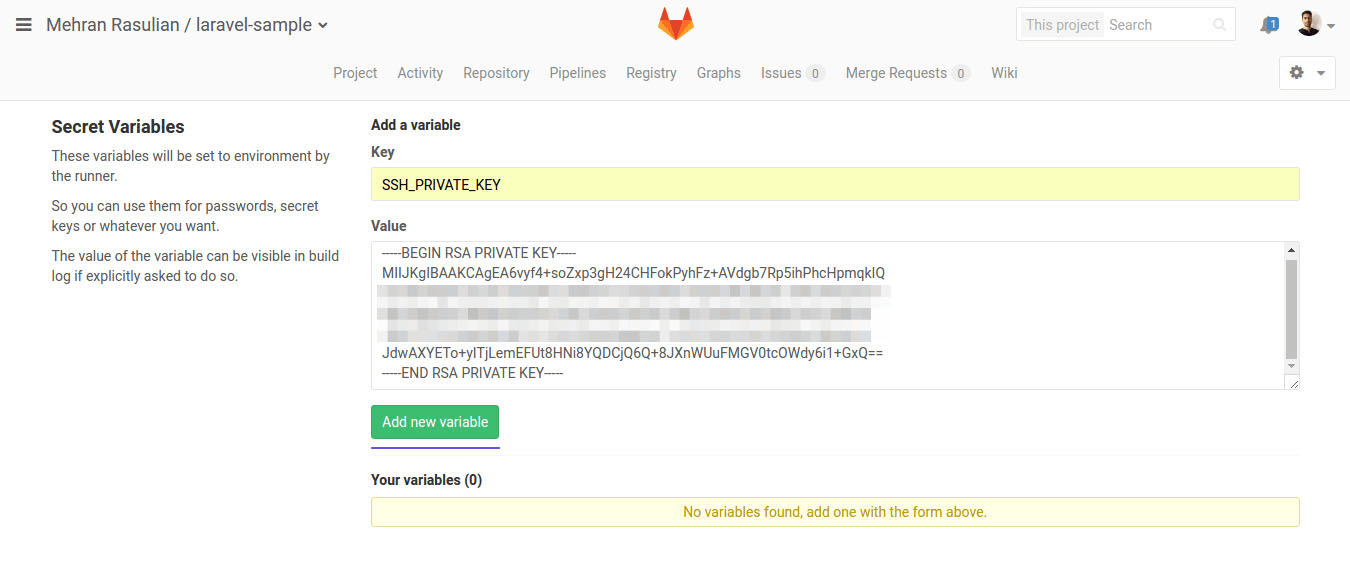
Task: Open the notifications bell icon
Action: coord(1269,25)
